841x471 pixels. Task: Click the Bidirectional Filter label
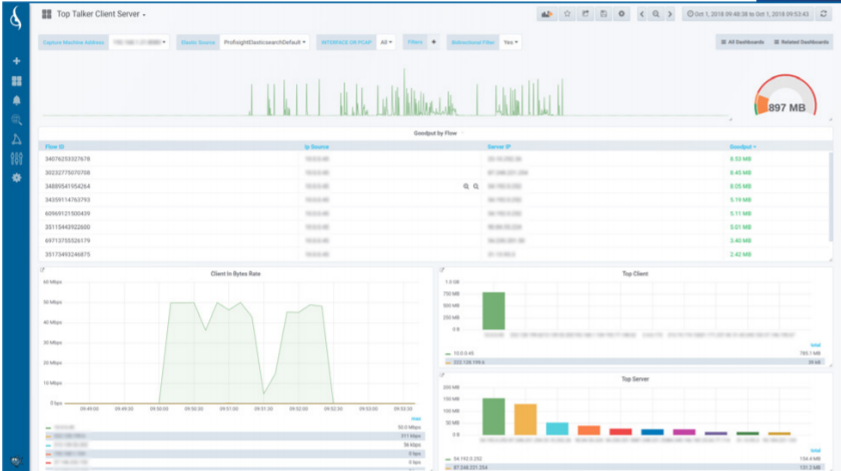click(473, 42)
